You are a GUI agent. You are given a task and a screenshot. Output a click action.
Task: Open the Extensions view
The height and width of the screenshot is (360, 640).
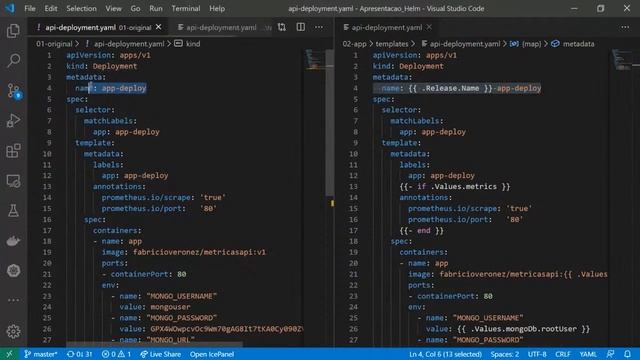coord(13,151)
